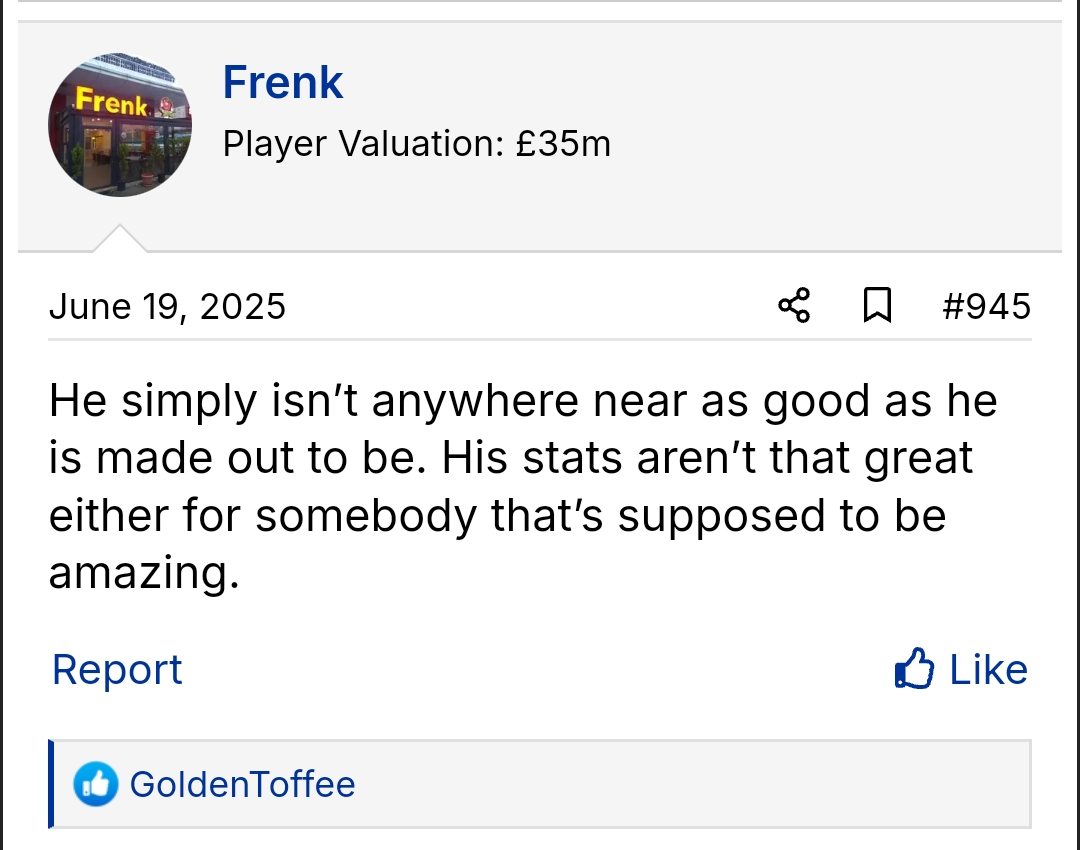Viewport: 1080px width, 850px height.
Task: Open the #945 post permalink
Action: (x=986, y=306)
